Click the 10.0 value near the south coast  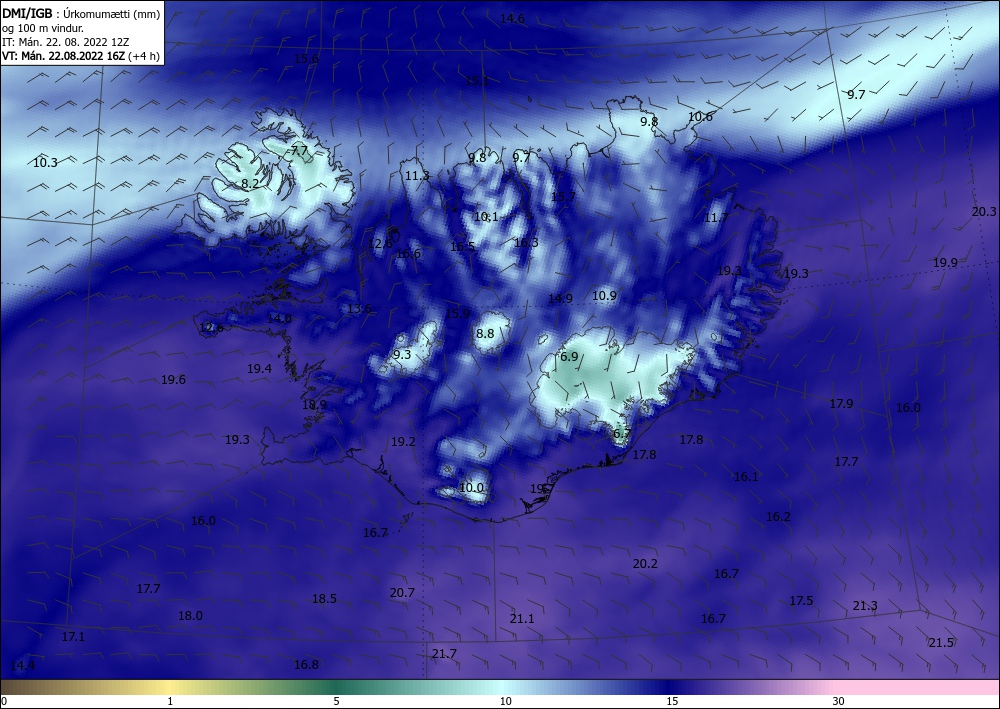coord(472,488)
